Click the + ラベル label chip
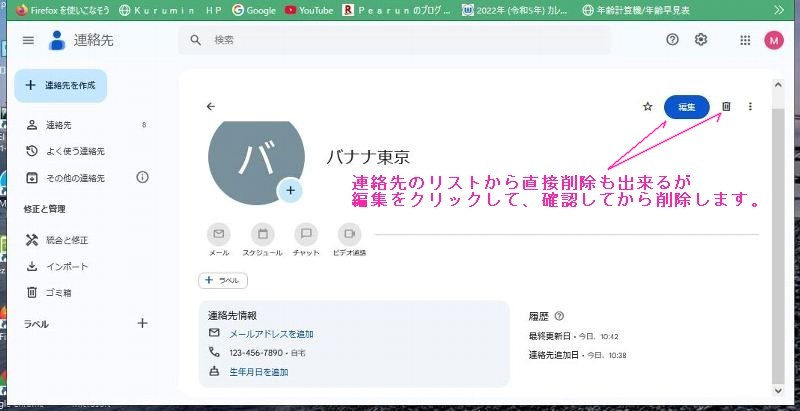 (223, 280)
